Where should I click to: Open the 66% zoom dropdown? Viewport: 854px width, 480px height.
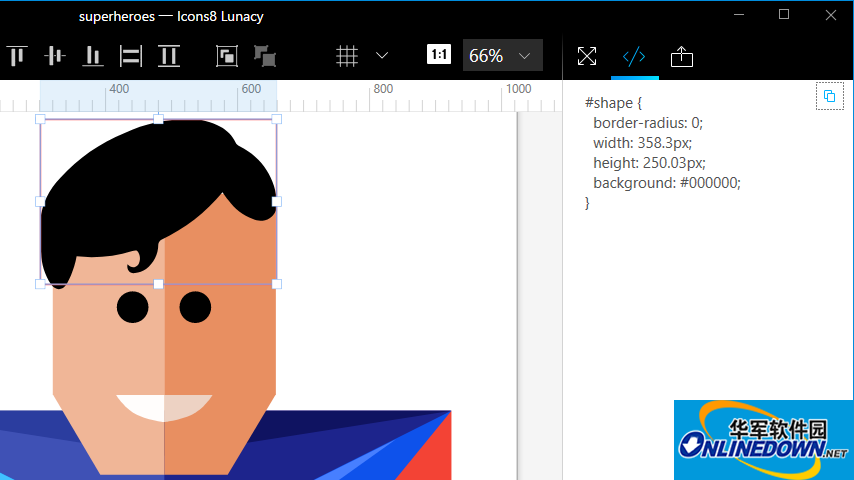[x=503, y=55]
